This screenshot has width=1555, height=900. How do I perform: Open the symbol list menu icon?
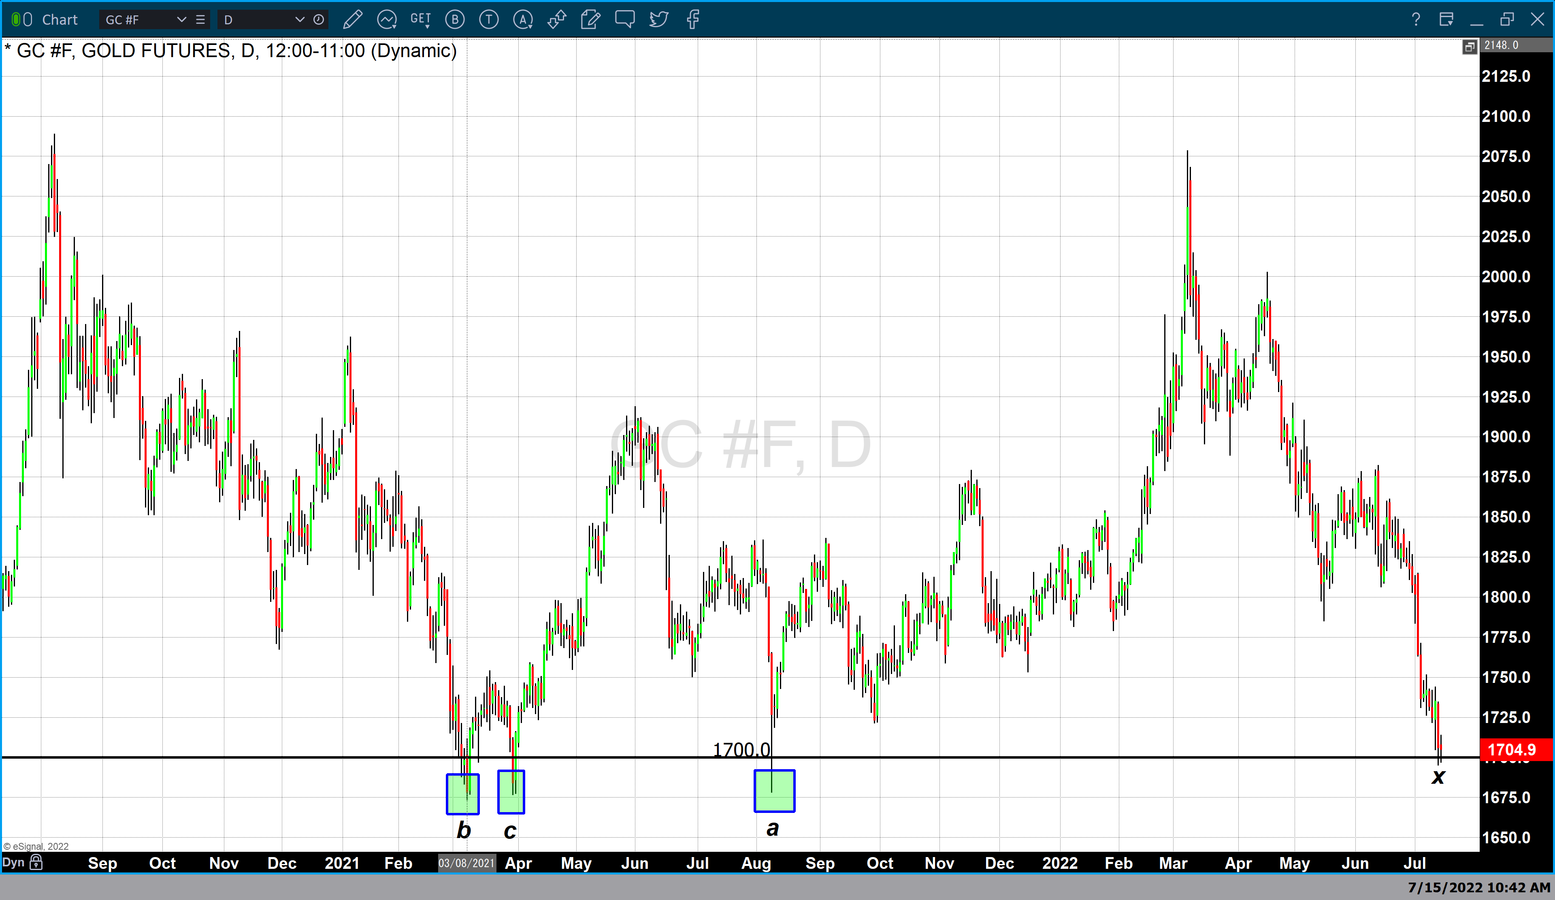coord(200,19)
